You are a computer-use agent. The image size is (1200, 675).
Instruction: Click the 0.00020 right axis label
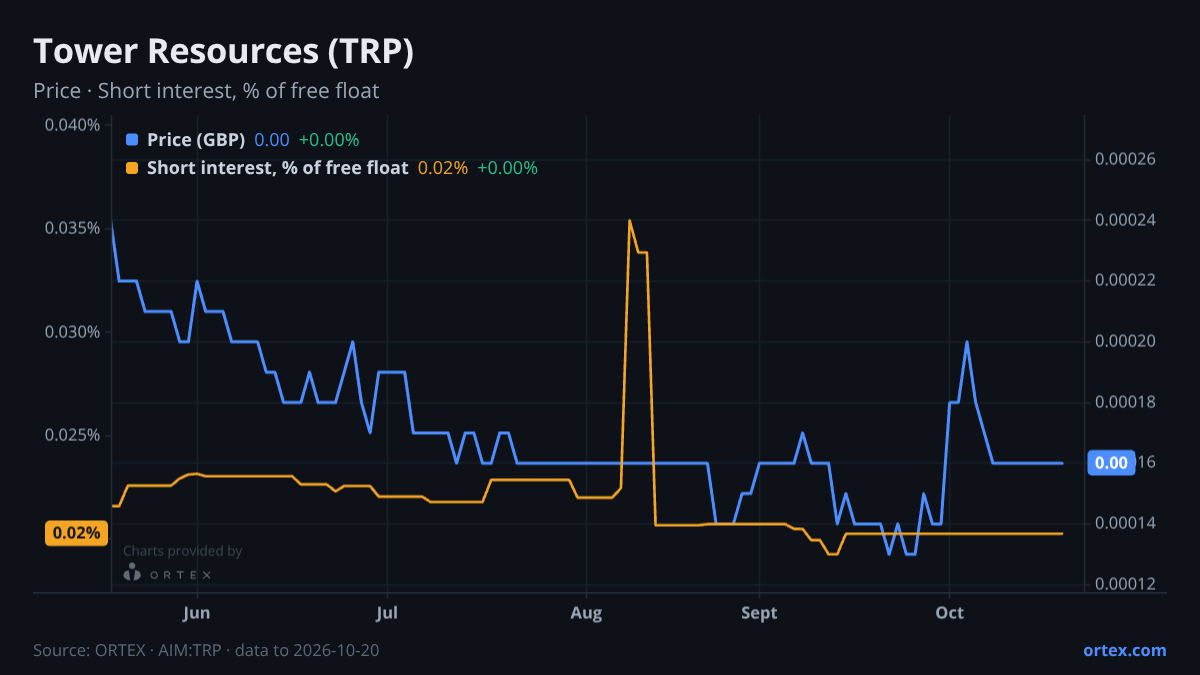(x=1125, y=341)
